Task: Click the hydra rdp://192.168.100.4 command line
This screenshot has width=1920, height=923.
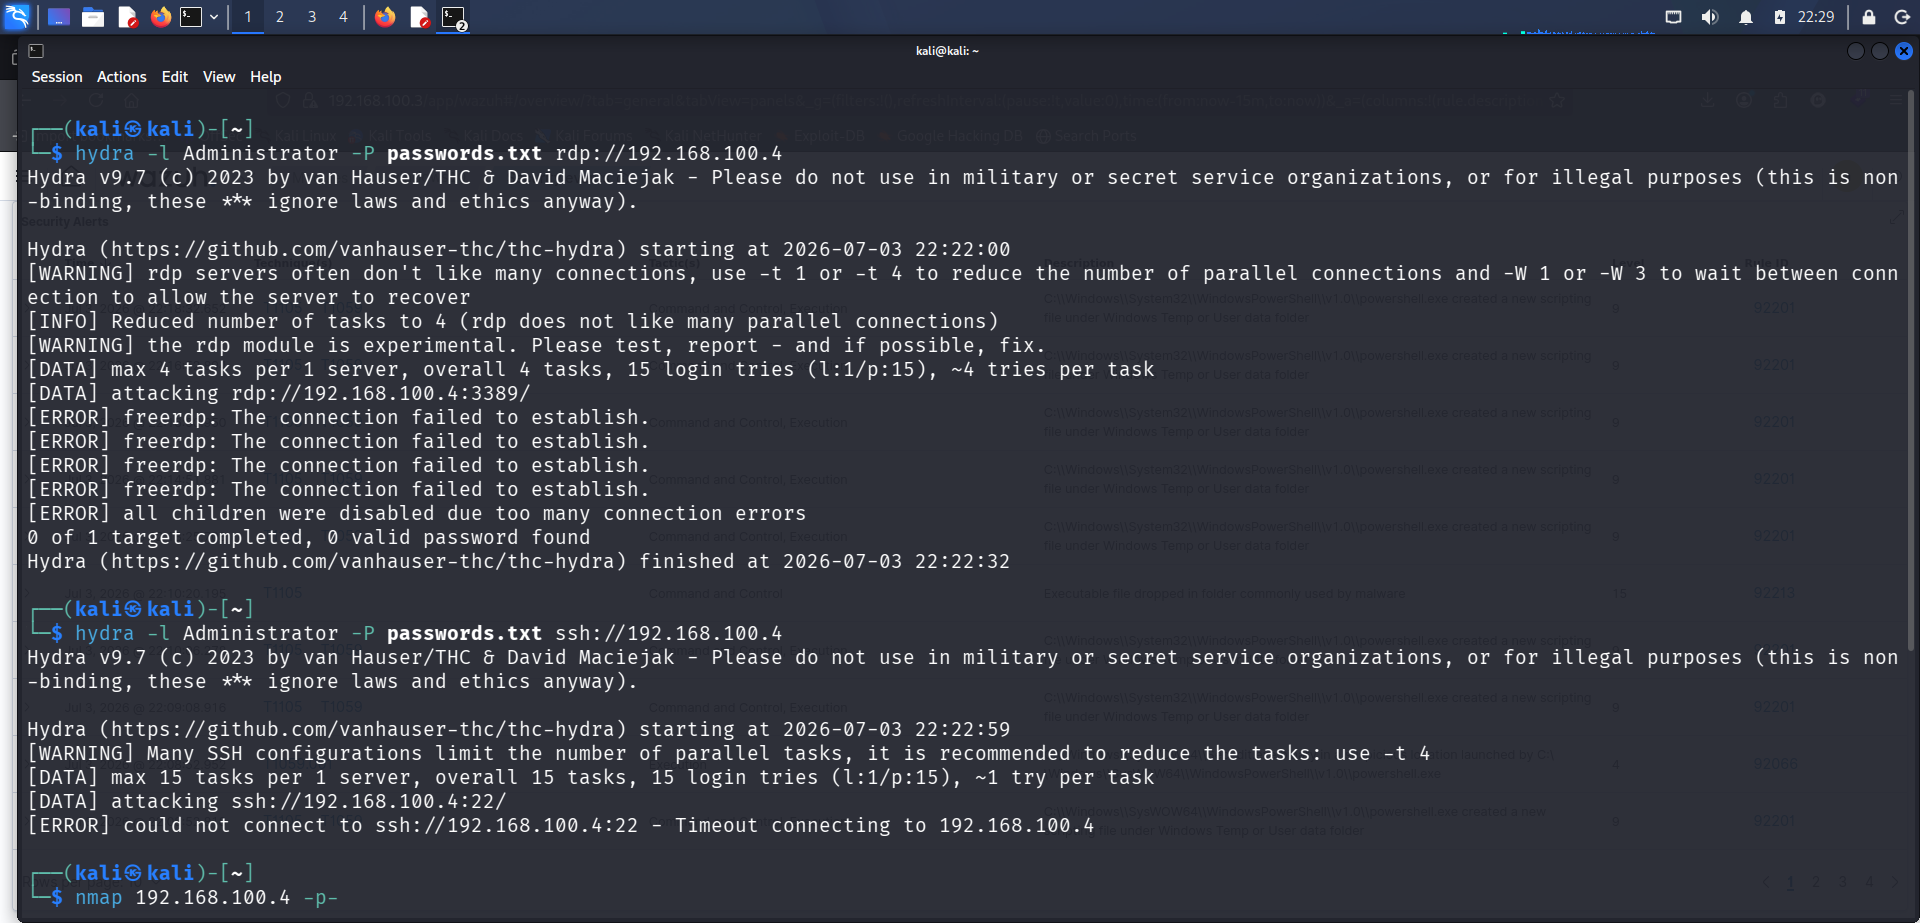Action: (x=428, y=153)
